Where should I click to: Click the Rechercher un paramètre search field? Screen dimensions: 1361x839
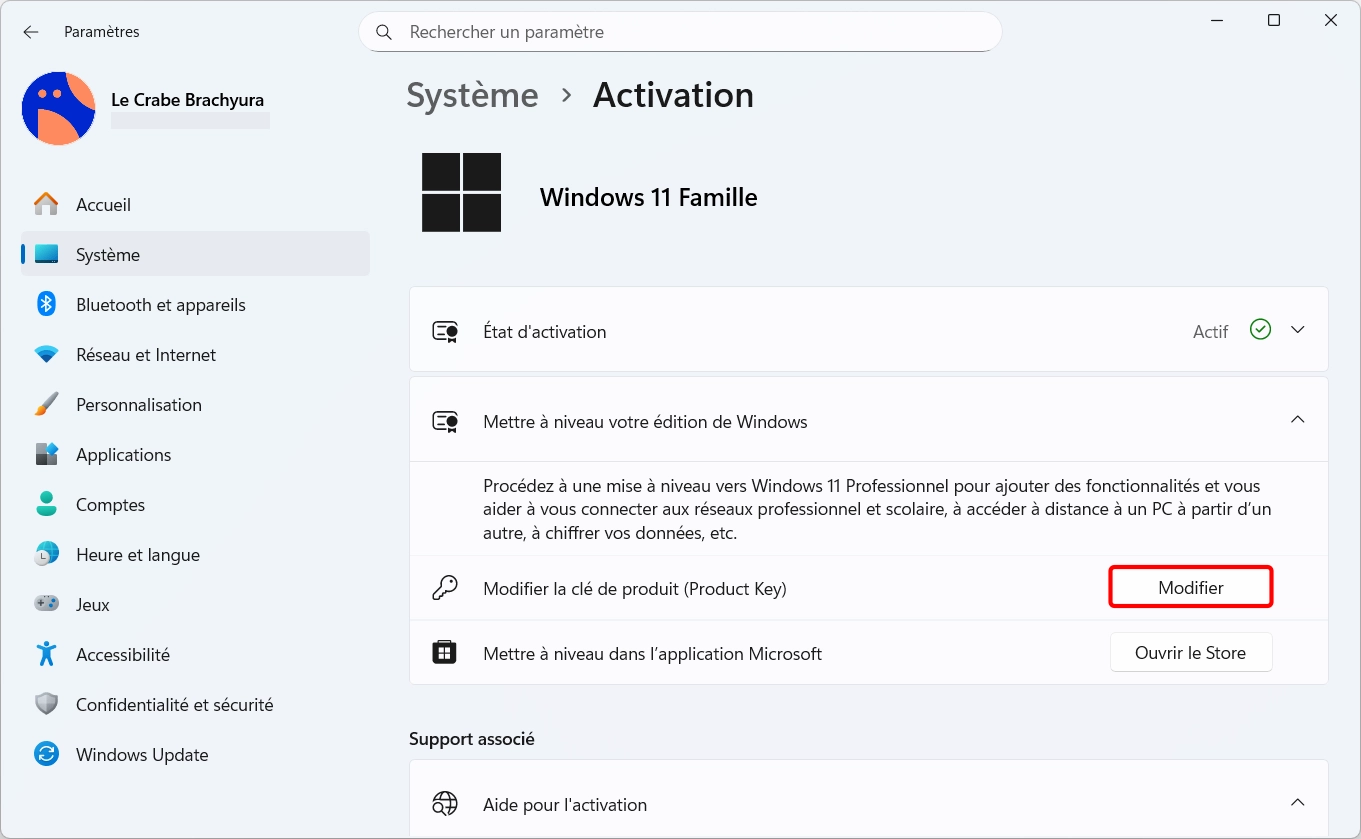pyautogui.click(x=680, y=32)
